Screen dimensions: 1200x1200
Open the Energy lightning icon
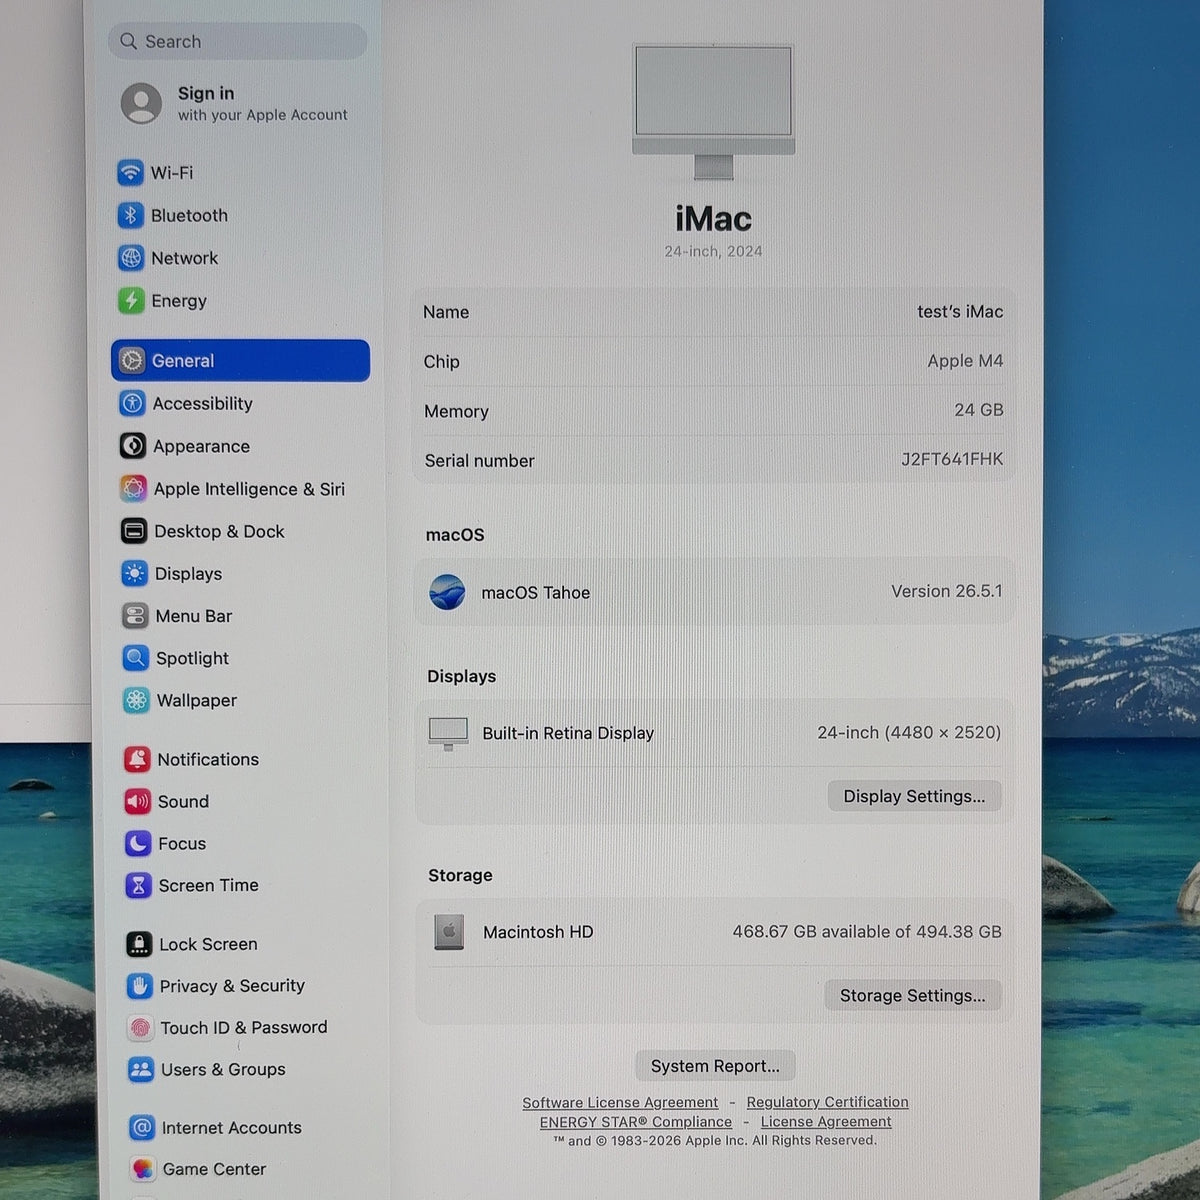pyautogui.click(x=131, y=301)
